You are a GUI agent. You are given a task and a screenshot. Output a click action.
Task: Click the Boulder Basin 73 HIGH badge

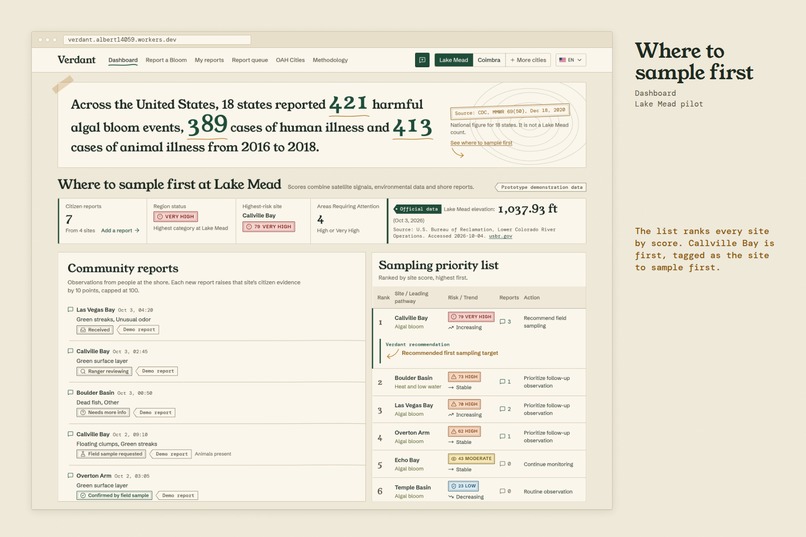click(x=464, y=377)
